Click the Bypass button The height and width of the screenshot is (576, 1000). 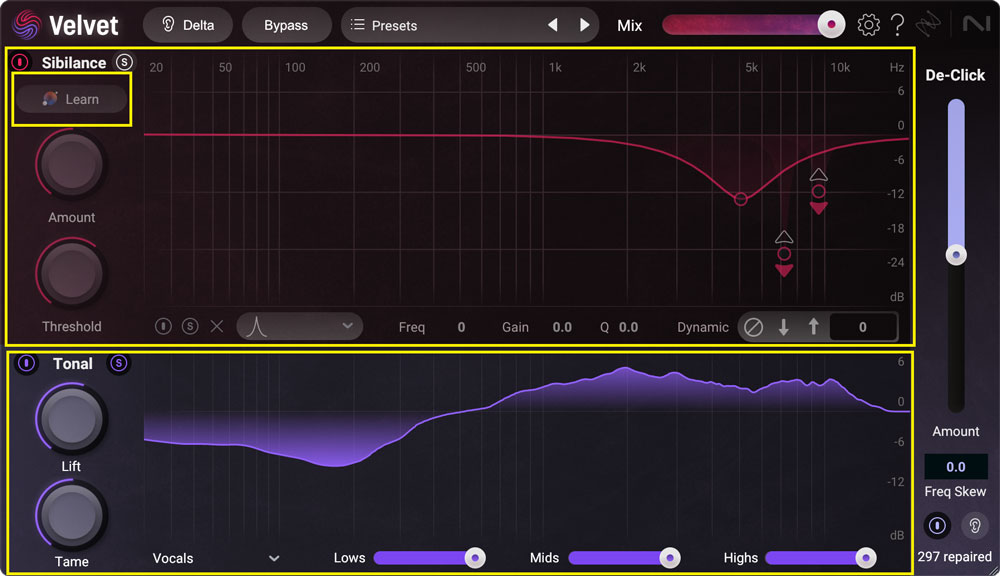286,25
